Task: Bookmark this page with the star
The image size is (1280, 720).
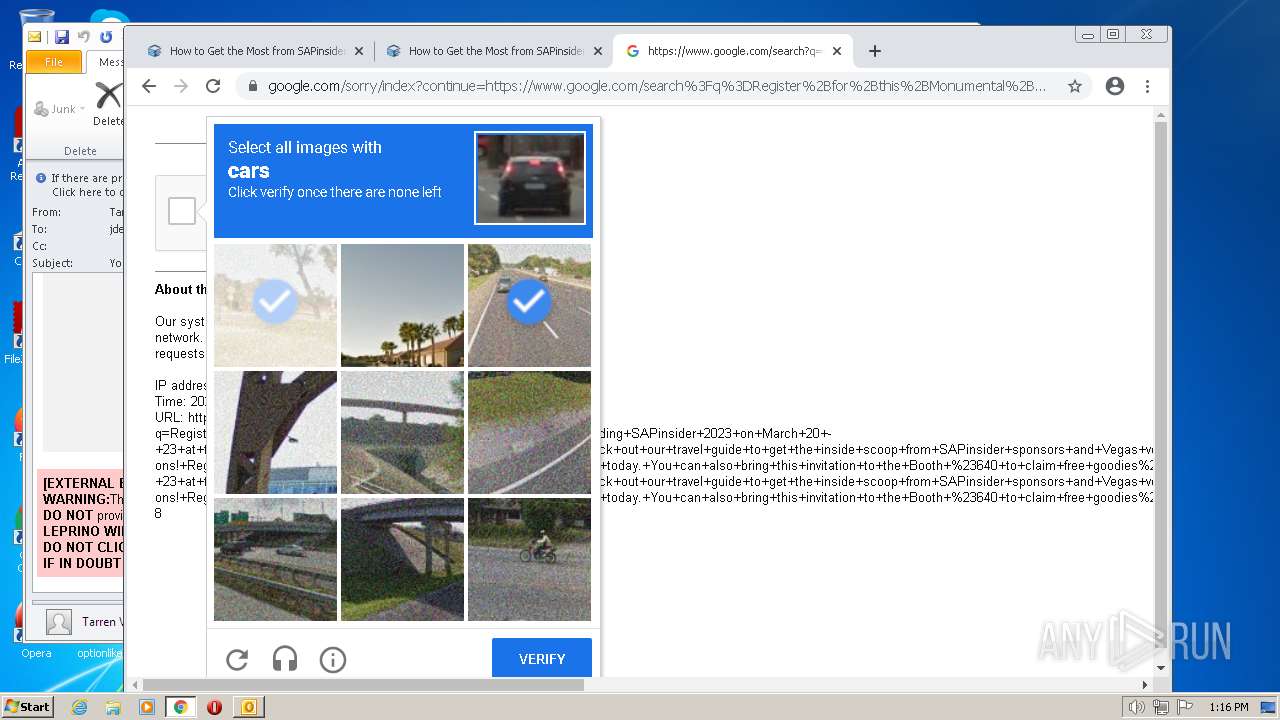Action: pos(1075,86)
